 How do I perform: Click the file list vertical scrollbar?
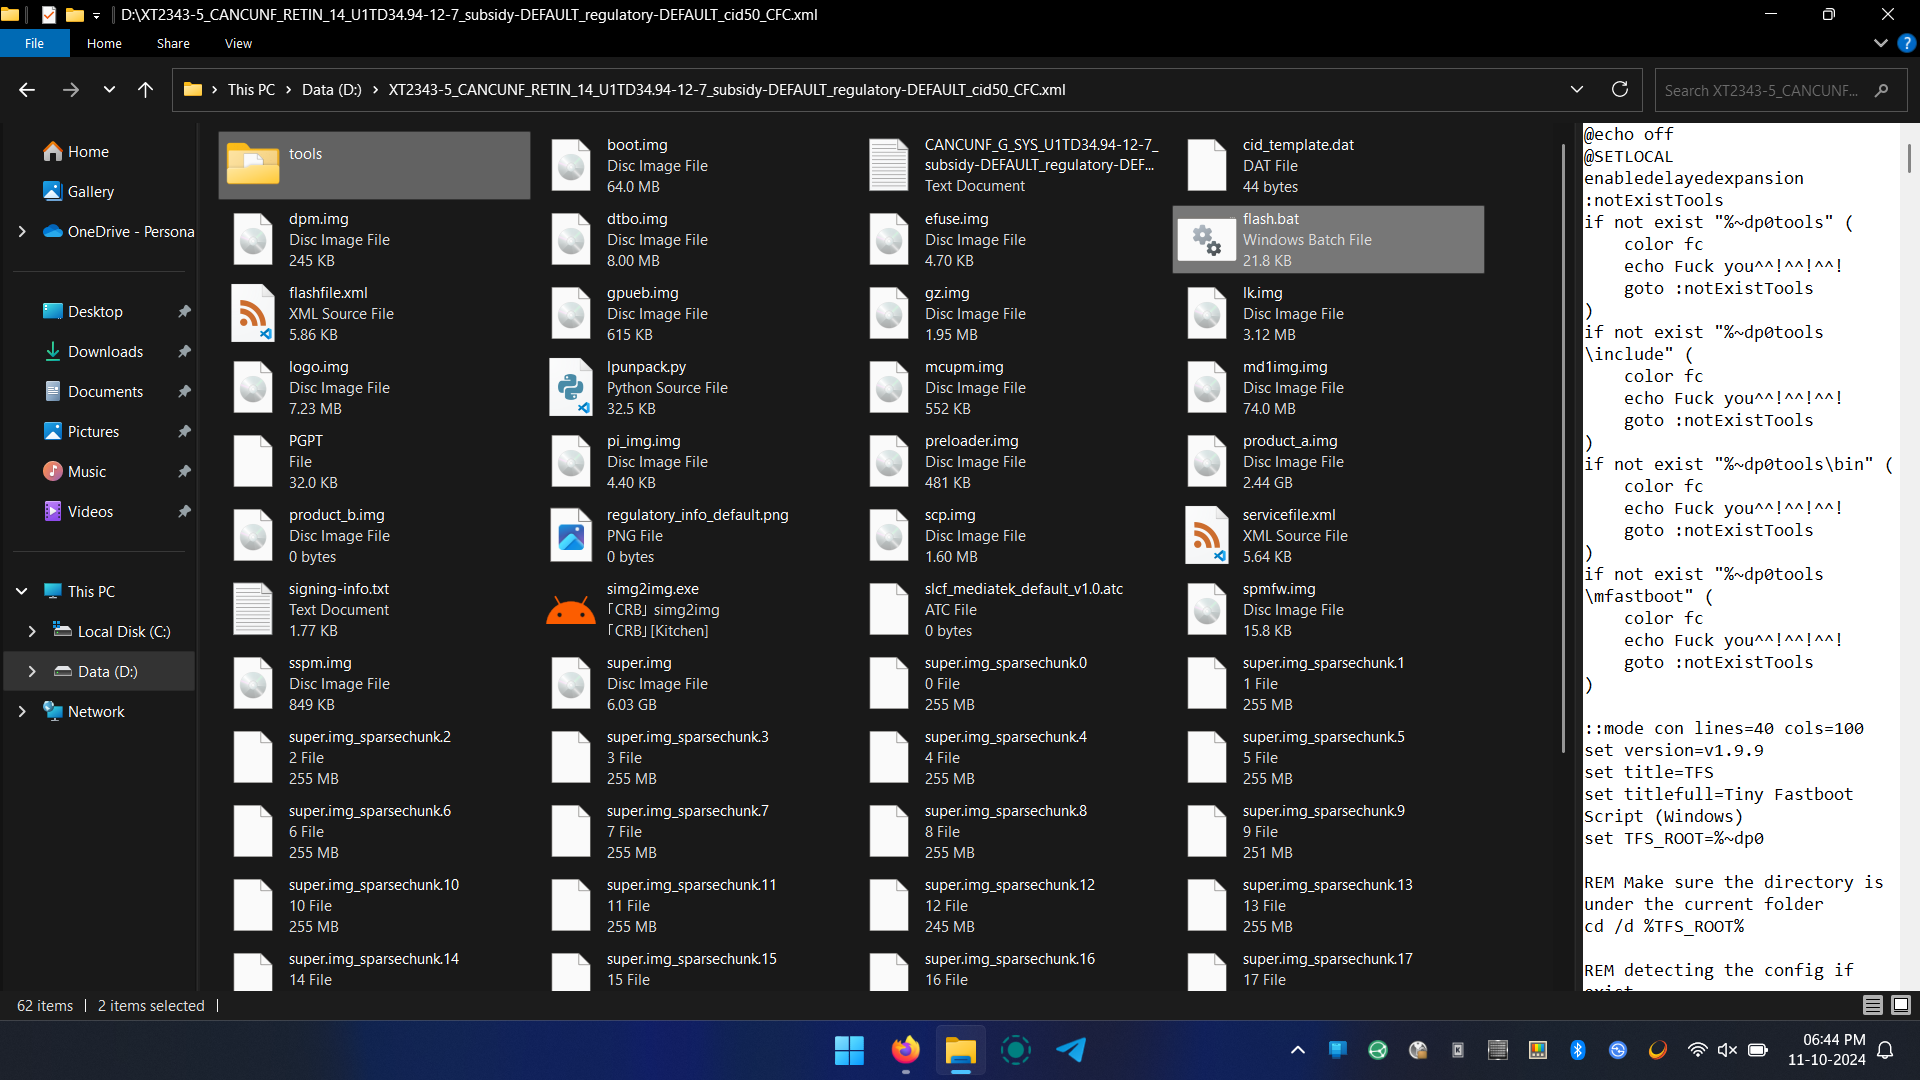click(x=1563, y=450)
